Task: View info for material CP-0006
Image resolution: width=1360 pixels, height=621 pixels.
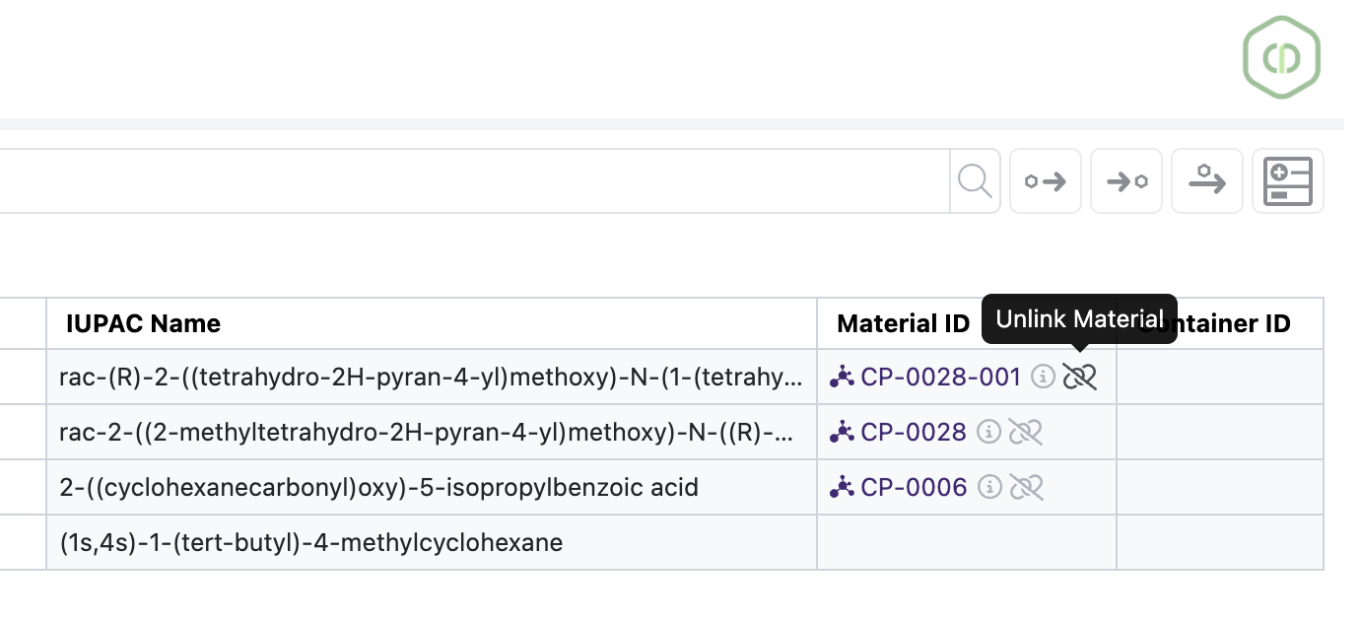Action: click(989, 487)
